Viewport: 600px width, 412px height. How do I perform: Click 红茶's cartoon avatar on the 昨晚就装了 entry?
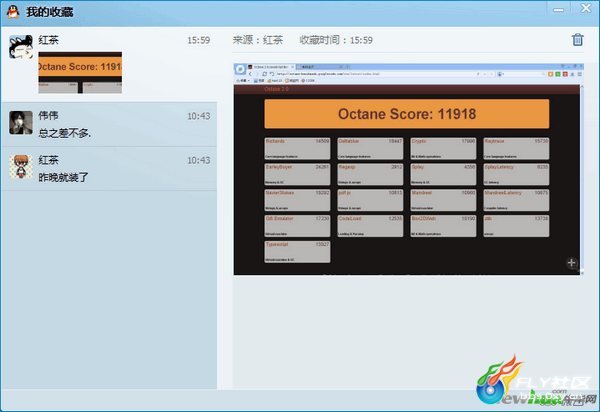[x=21, y=166]
